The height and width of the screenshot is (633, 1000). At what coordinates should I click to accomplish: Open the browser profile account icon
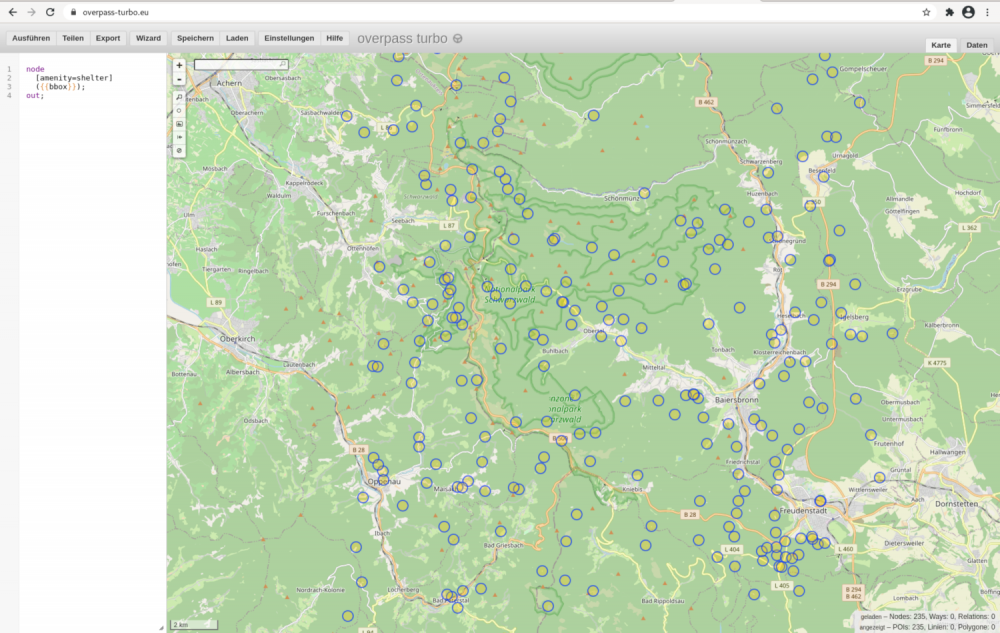(x=968, y=12)
